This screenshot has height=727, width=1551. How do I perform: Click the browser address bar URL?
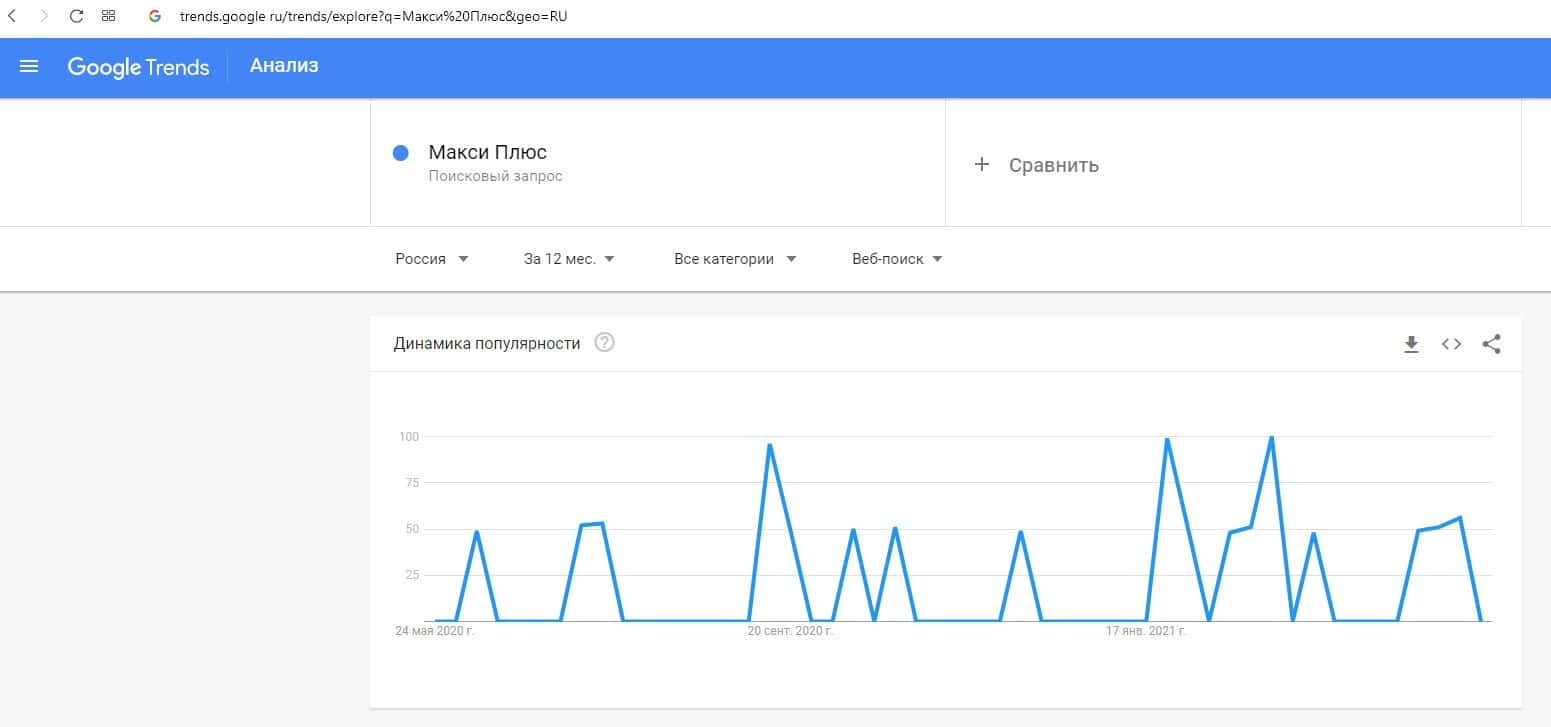click(373, 17)
